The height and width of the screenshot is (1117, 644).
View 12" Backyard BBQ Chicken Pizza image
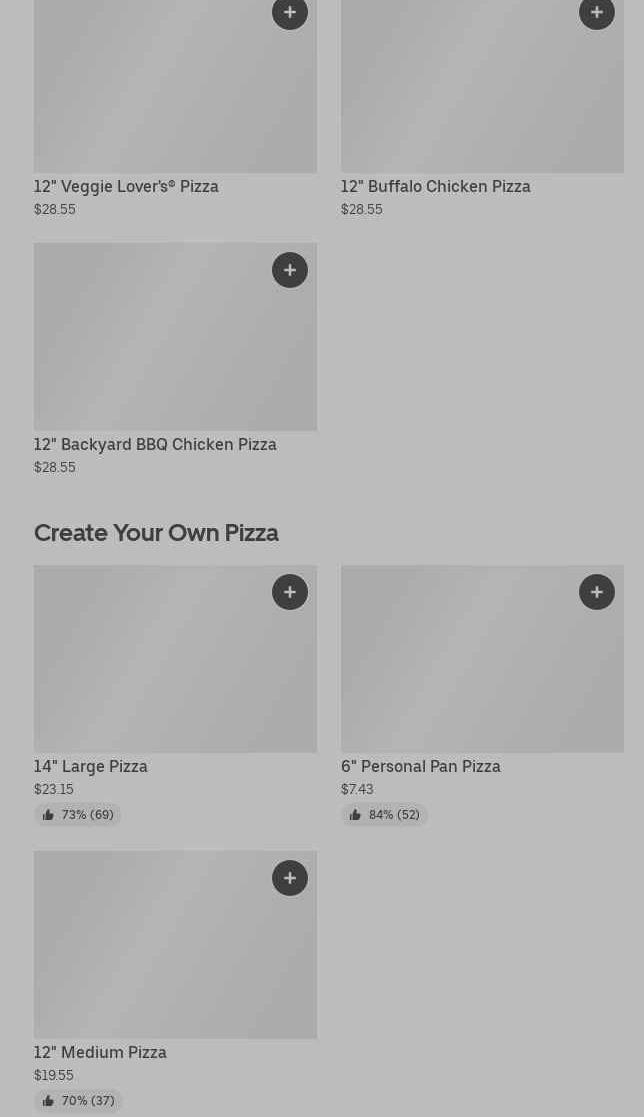pos(150,345)
